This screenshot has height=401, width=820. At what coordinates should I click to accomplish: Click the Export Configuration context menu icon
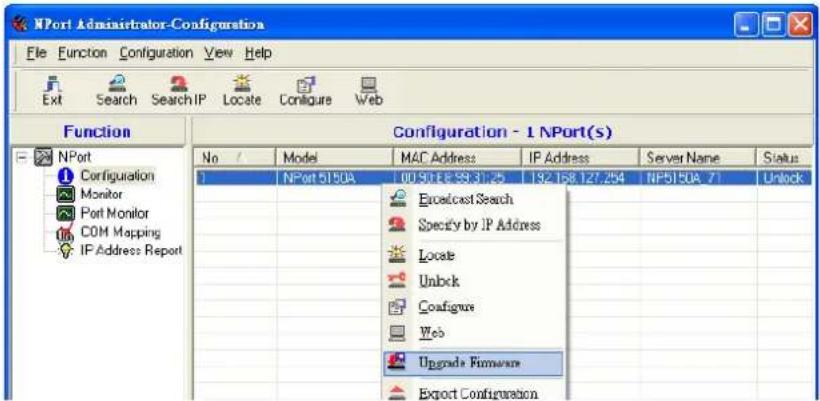[x=398, y=393]
